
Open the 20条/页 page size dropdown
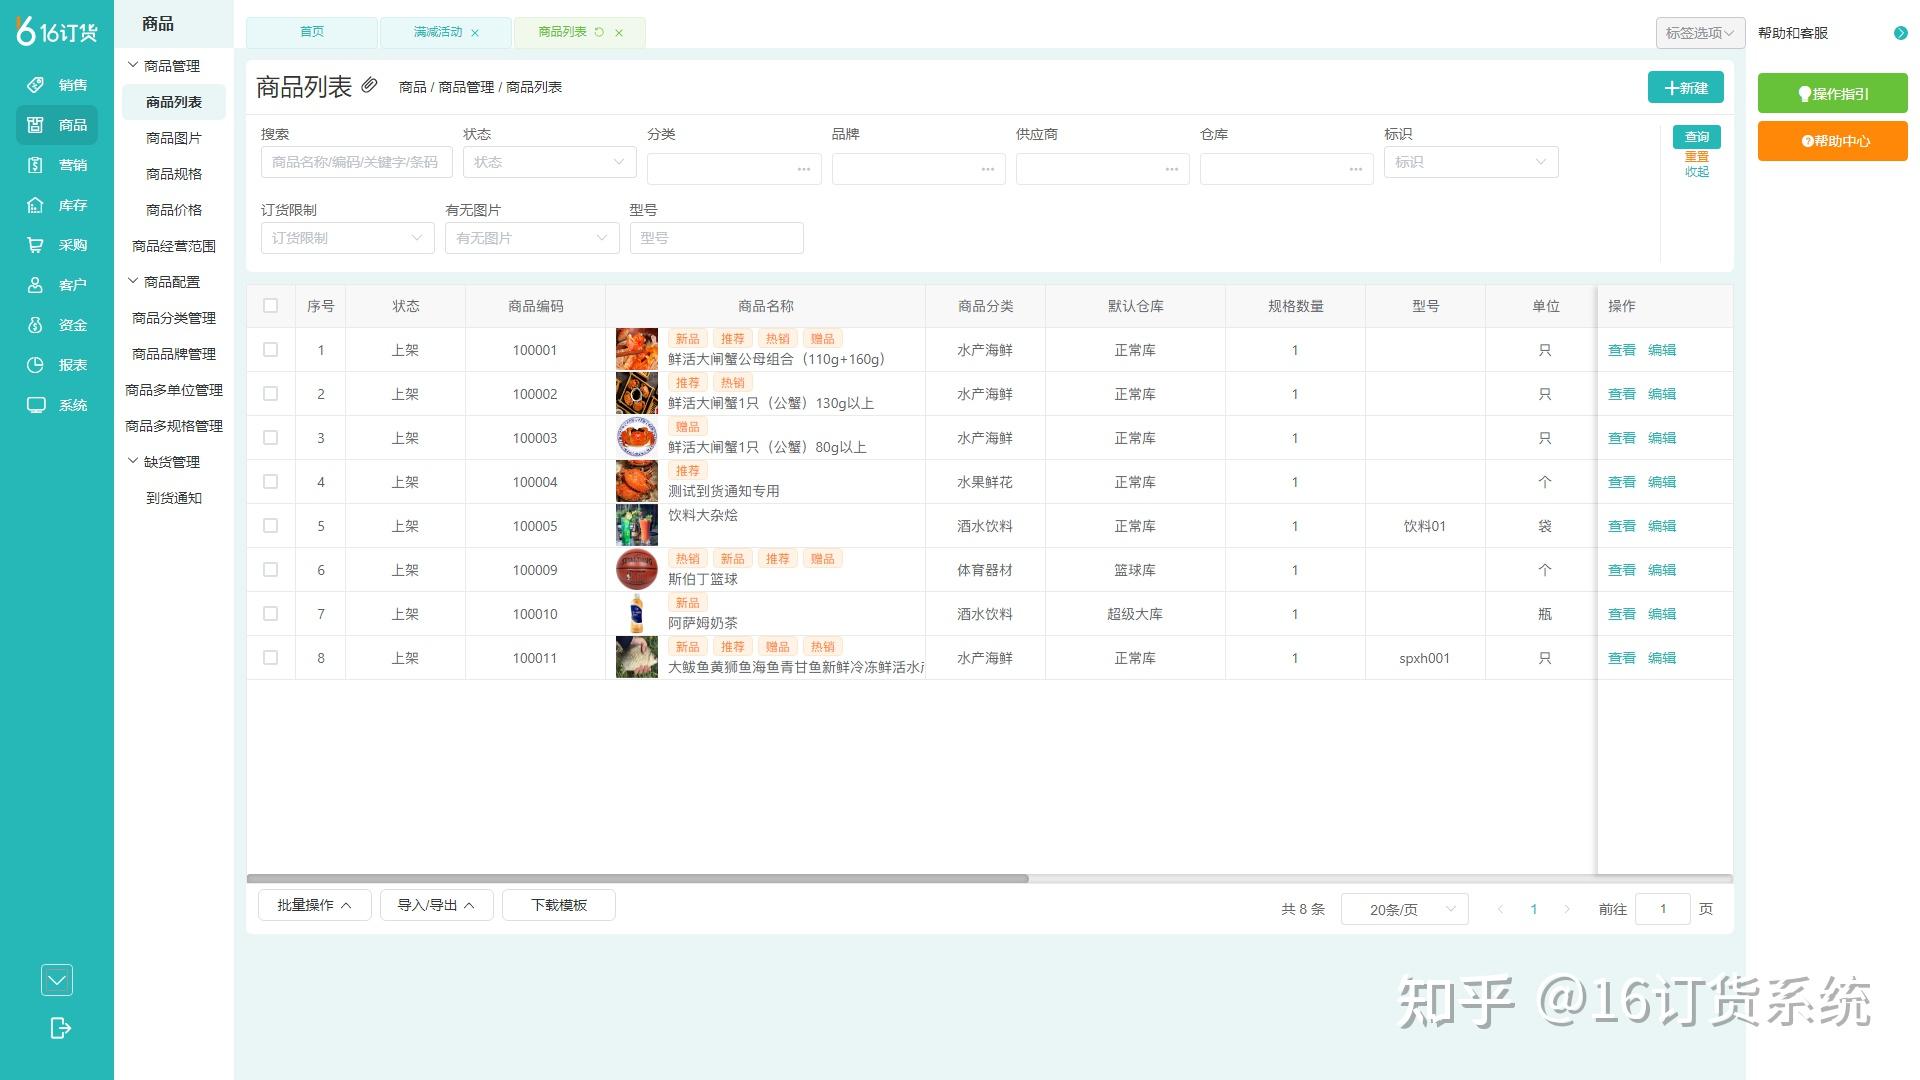pos(1404,909)
